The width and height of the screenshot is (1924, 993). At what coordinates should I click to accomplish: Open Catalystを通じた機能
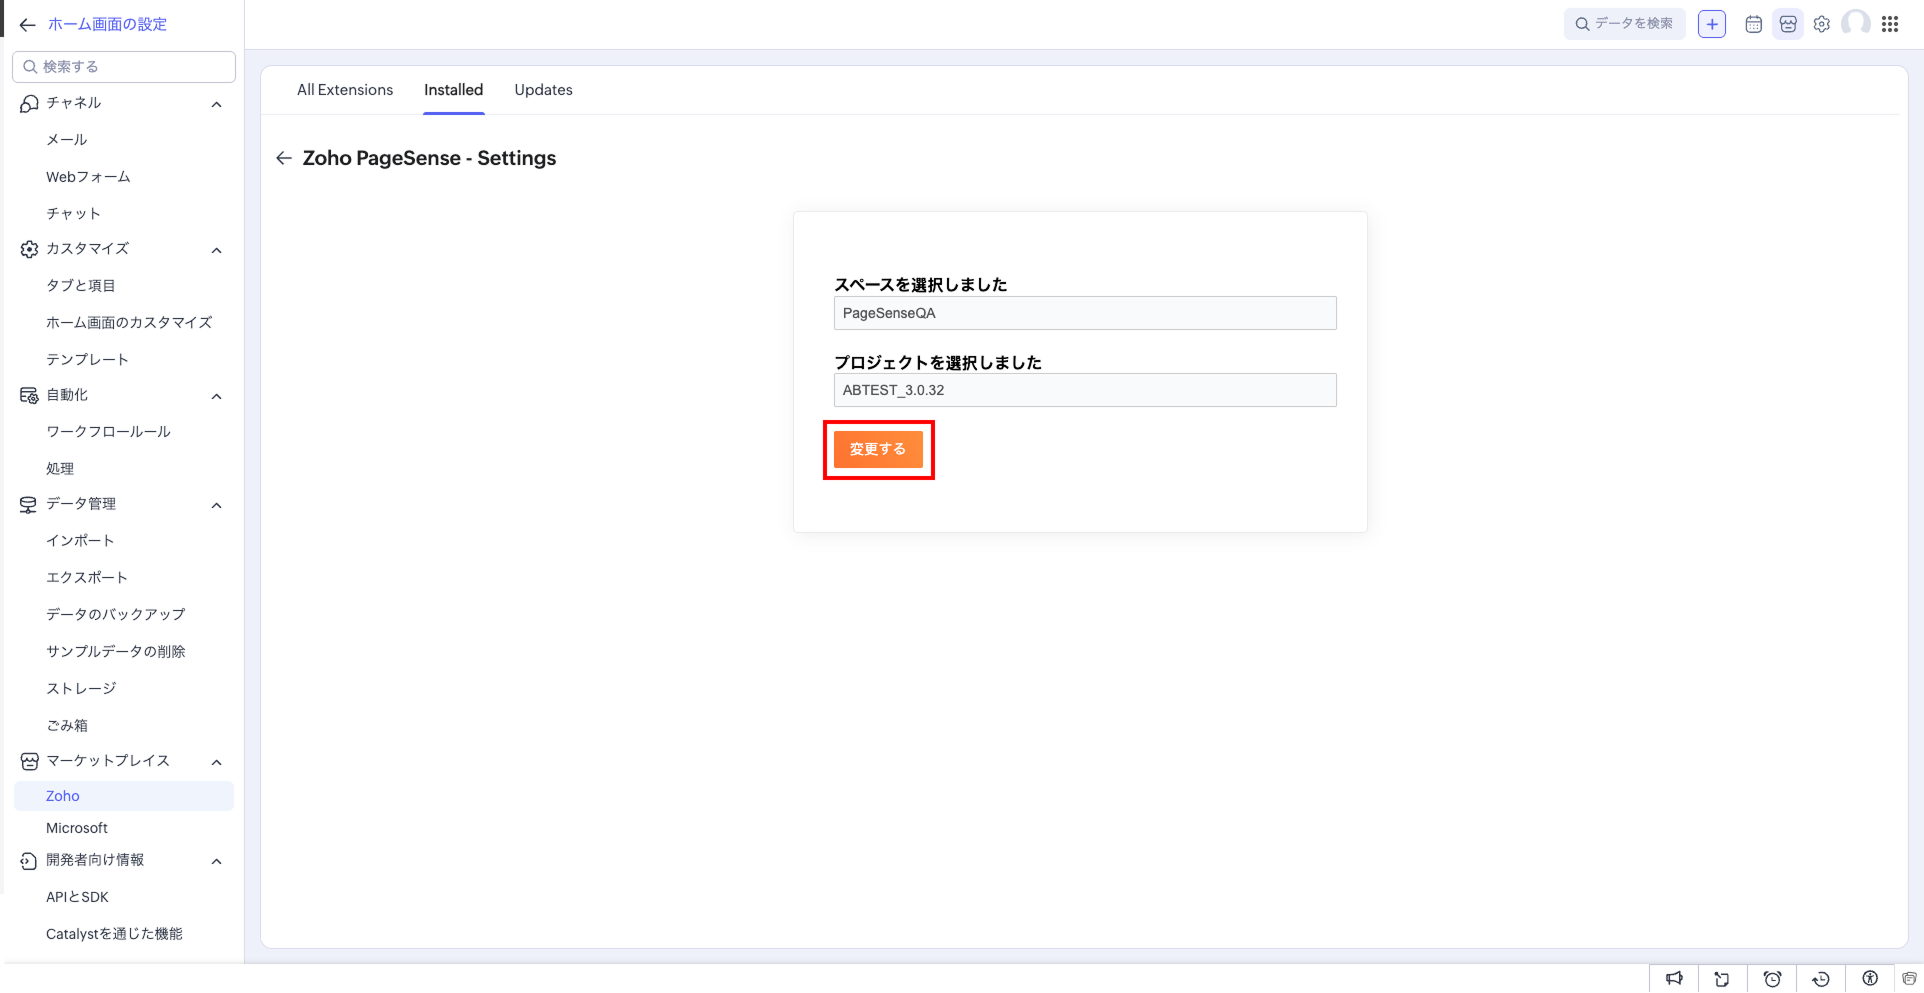114,934
